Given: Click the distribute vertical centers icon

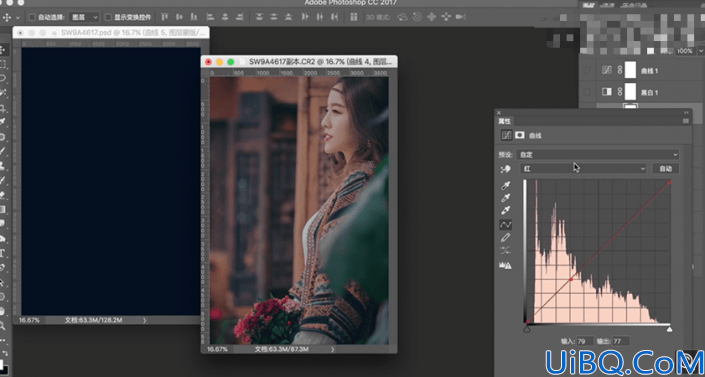Looking at the screenshot, I should (x=274, y=17).
